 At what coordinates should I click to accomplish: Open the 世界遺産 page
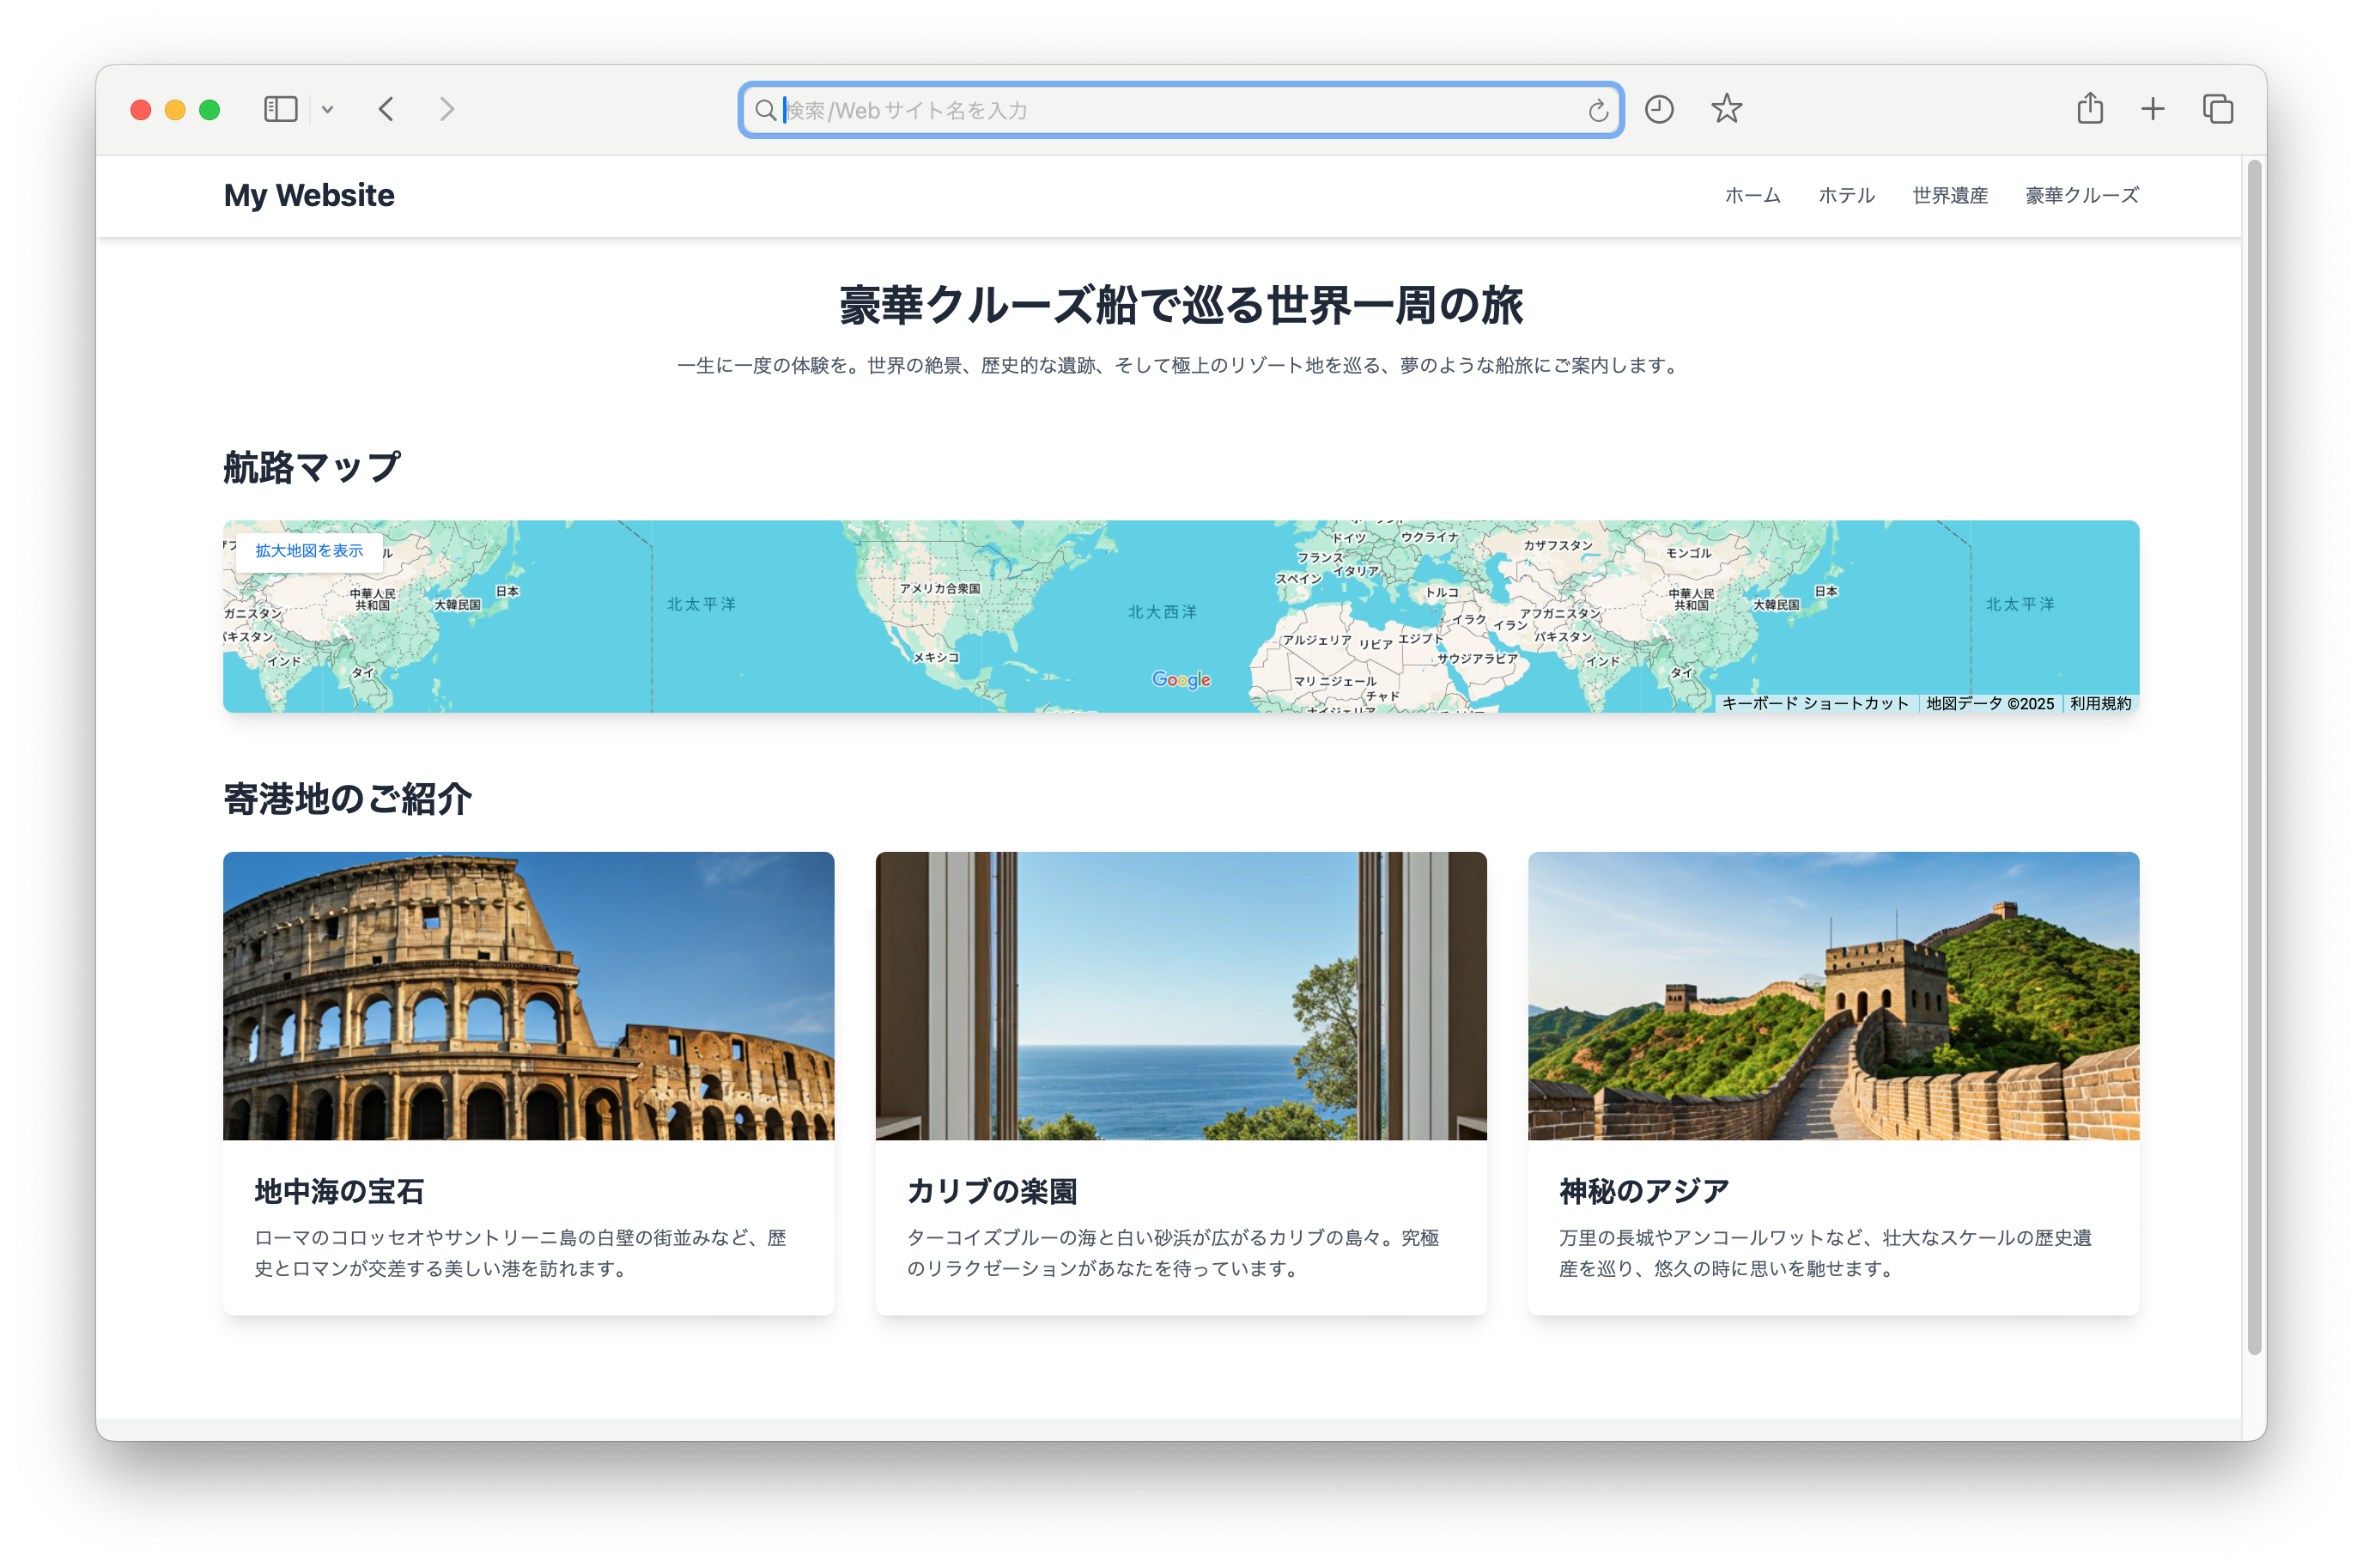point(1948,196)
